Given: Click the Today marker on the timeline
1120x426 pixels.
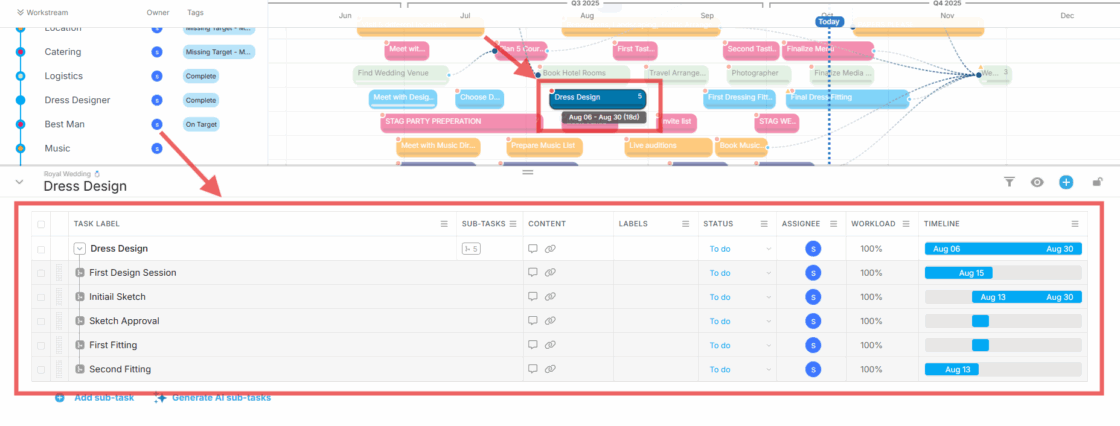Looking at the screenshot, I should click(x=828, y=21).
